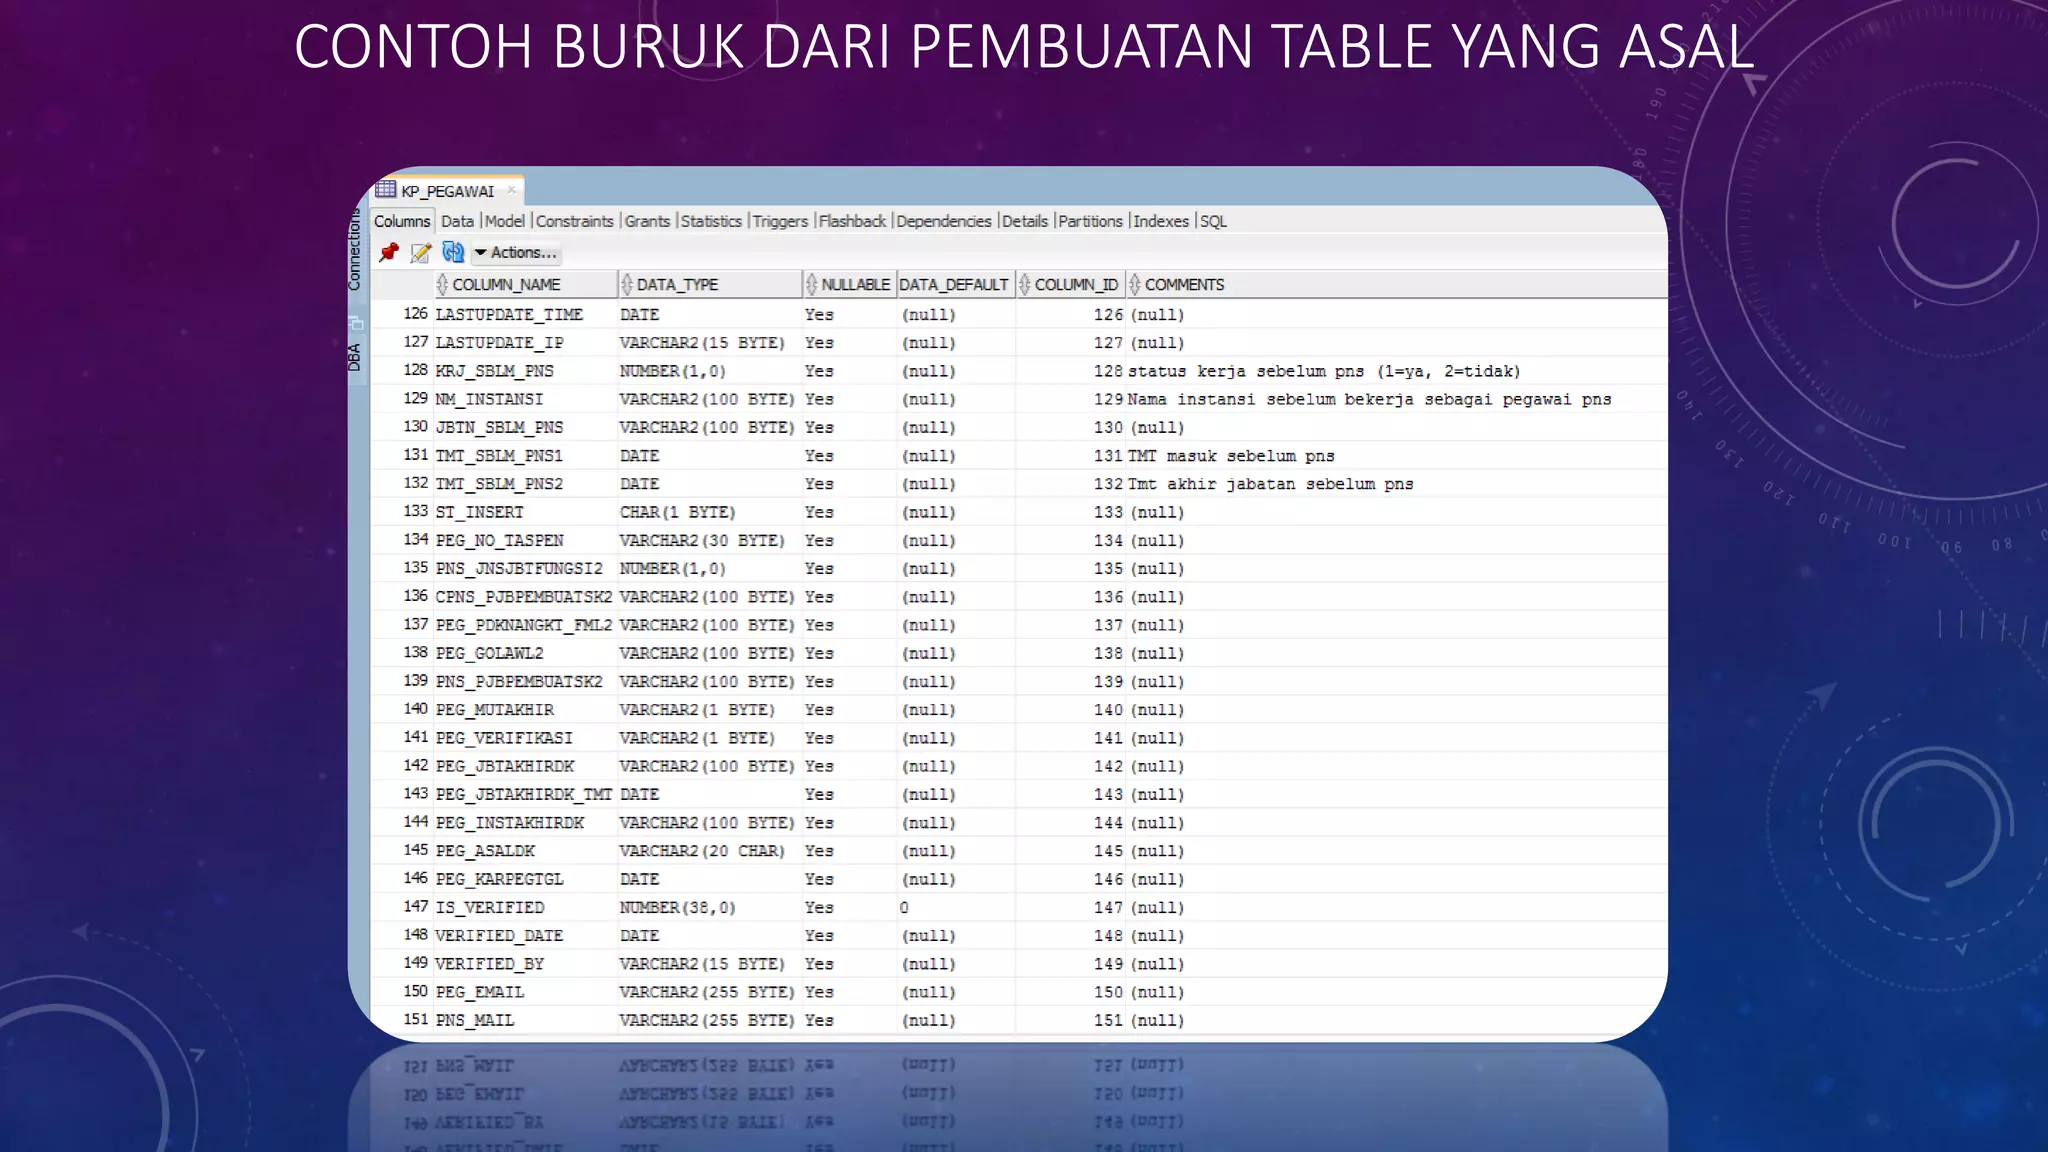Switch to the Columns tab

[x=402, y=221]
